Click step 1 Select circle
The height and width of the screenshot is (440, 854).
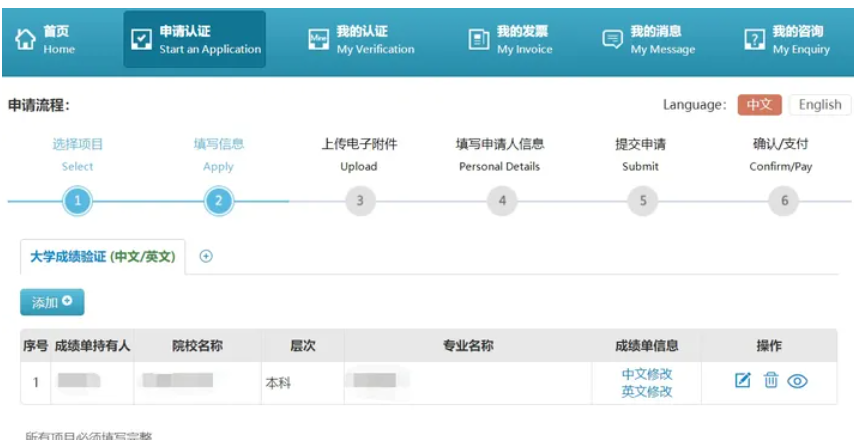click(x=77, y=202)
